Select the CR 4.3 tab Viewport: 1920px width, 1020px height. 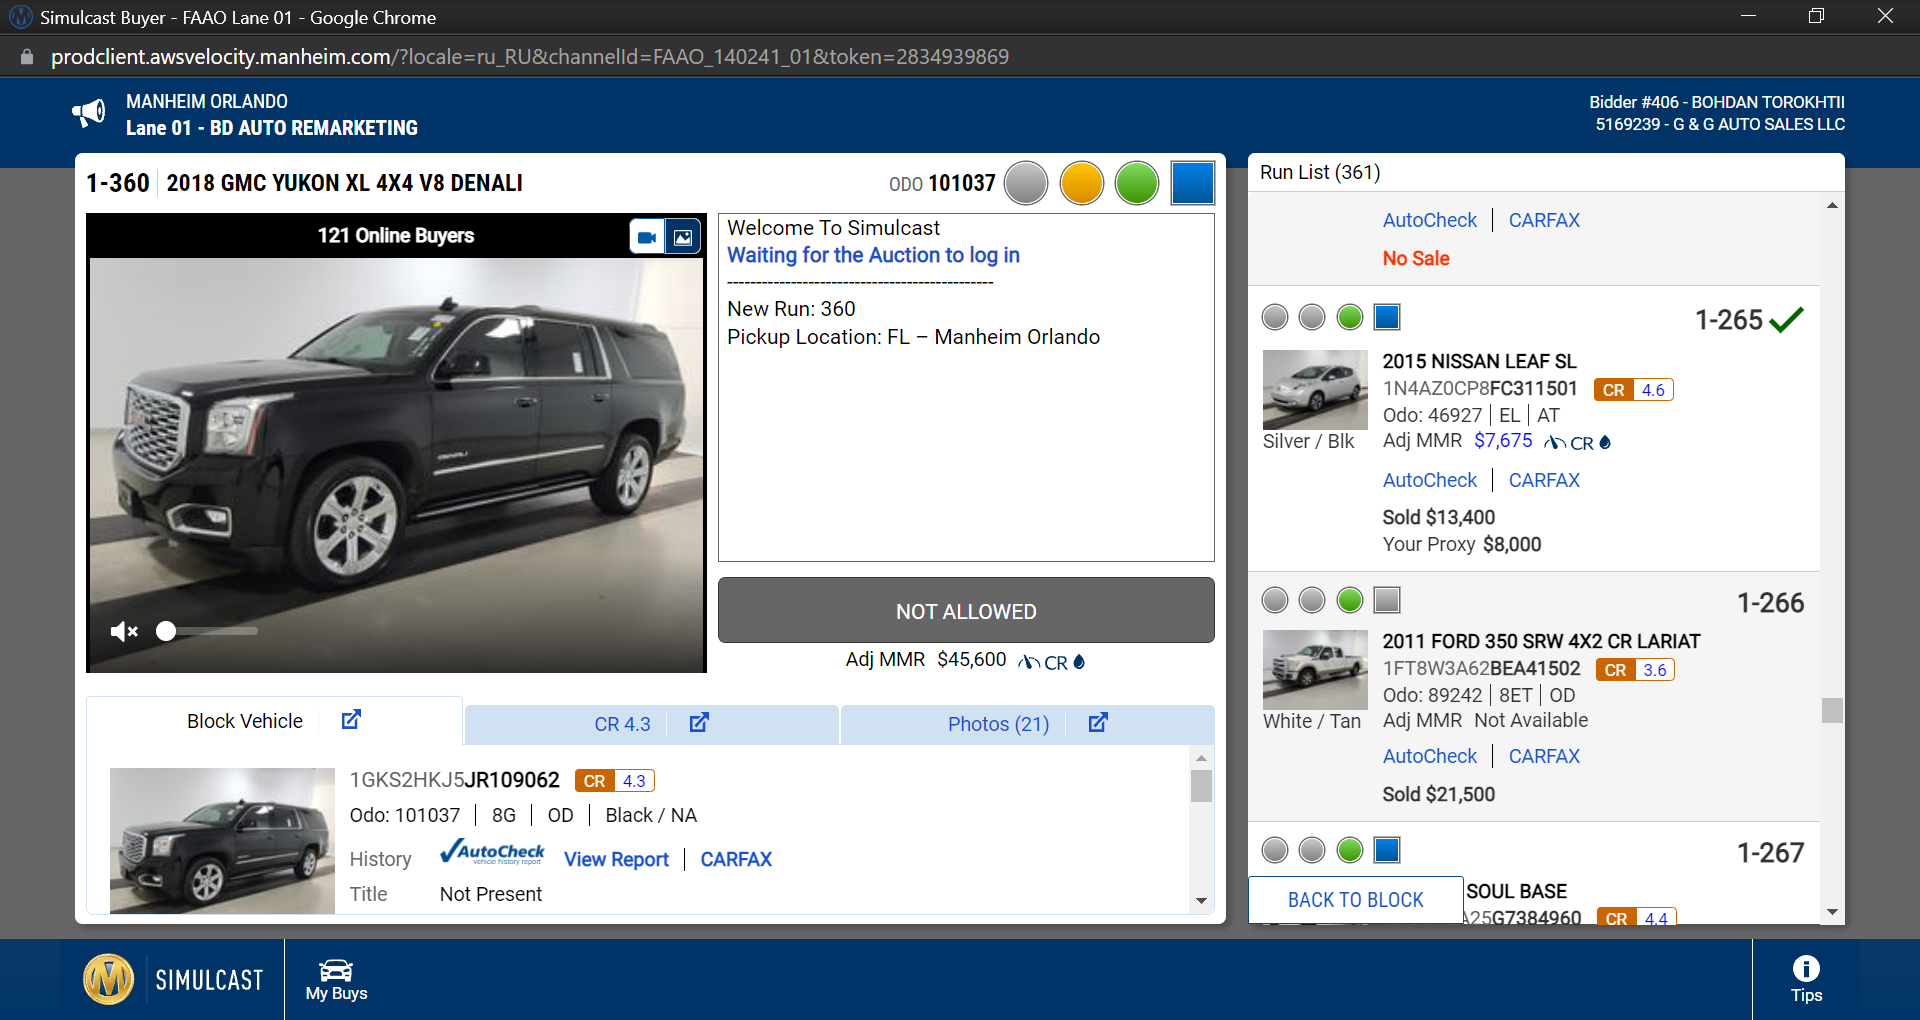click(x=622, y=724)
